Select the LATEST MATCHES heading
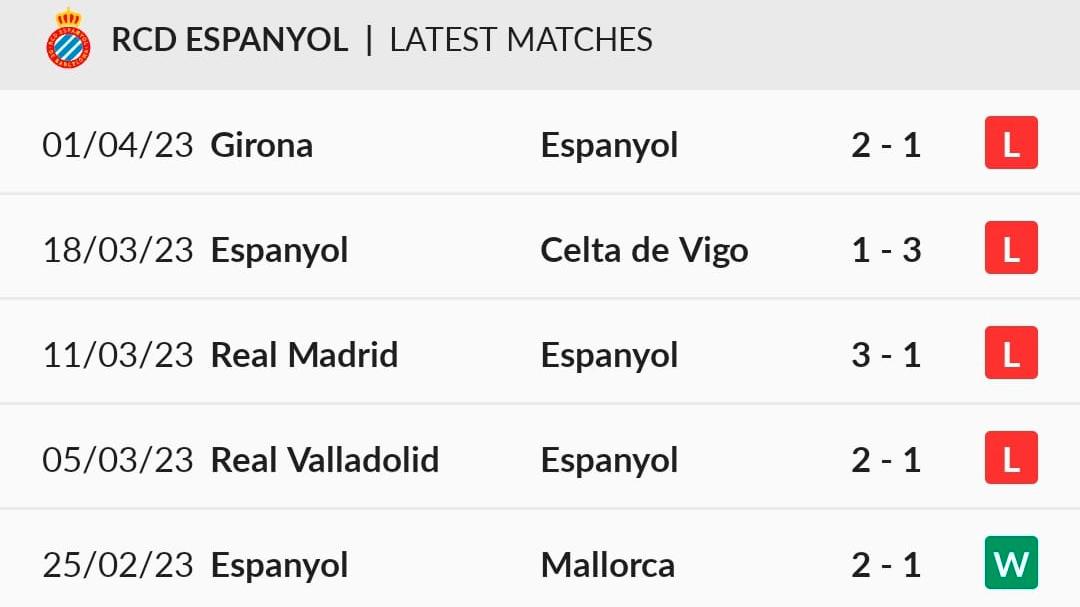 (x=521, y=40)
